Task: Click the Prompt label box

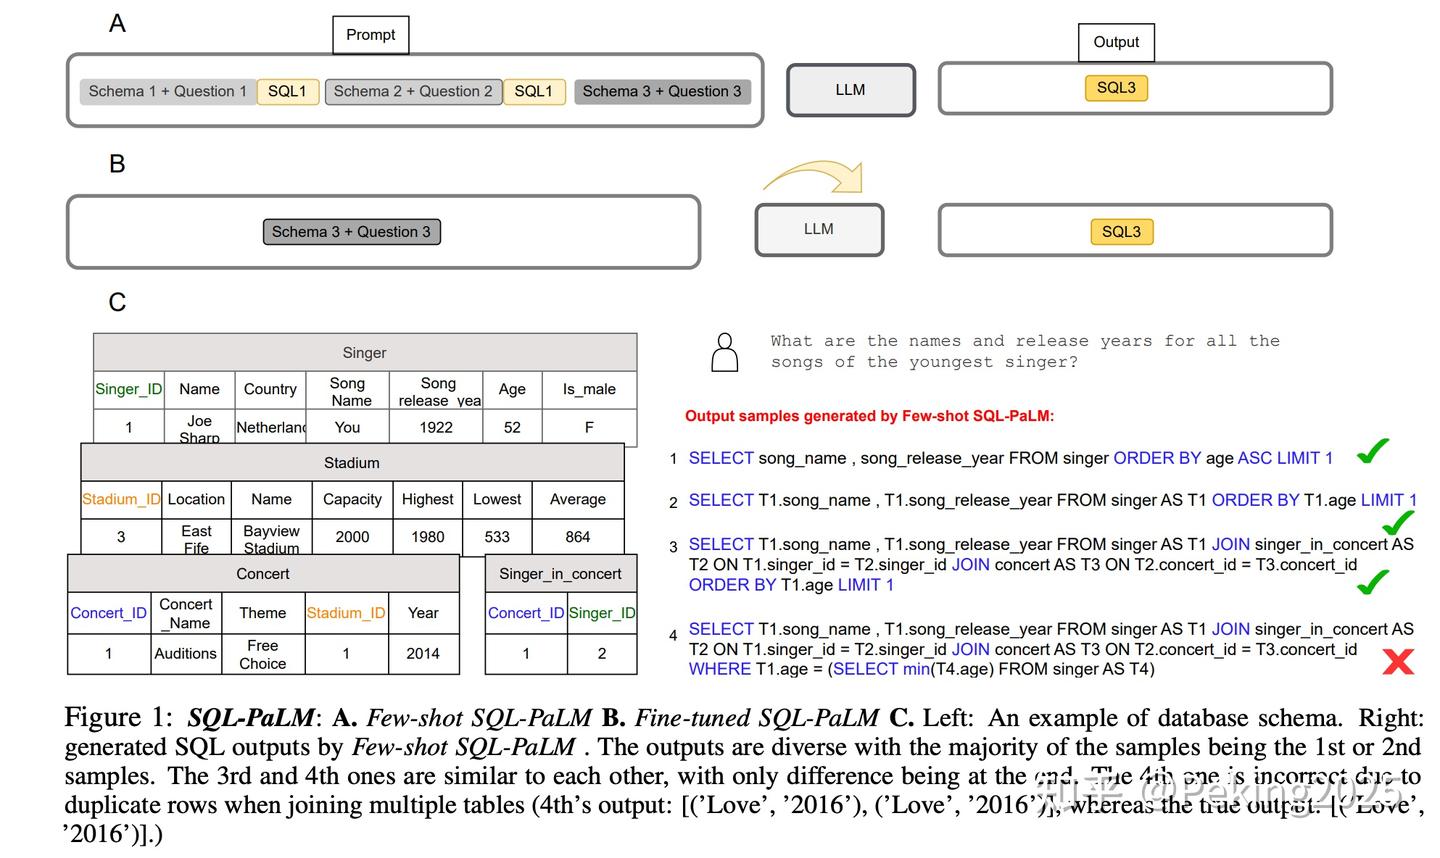Action: click(370, 34)
